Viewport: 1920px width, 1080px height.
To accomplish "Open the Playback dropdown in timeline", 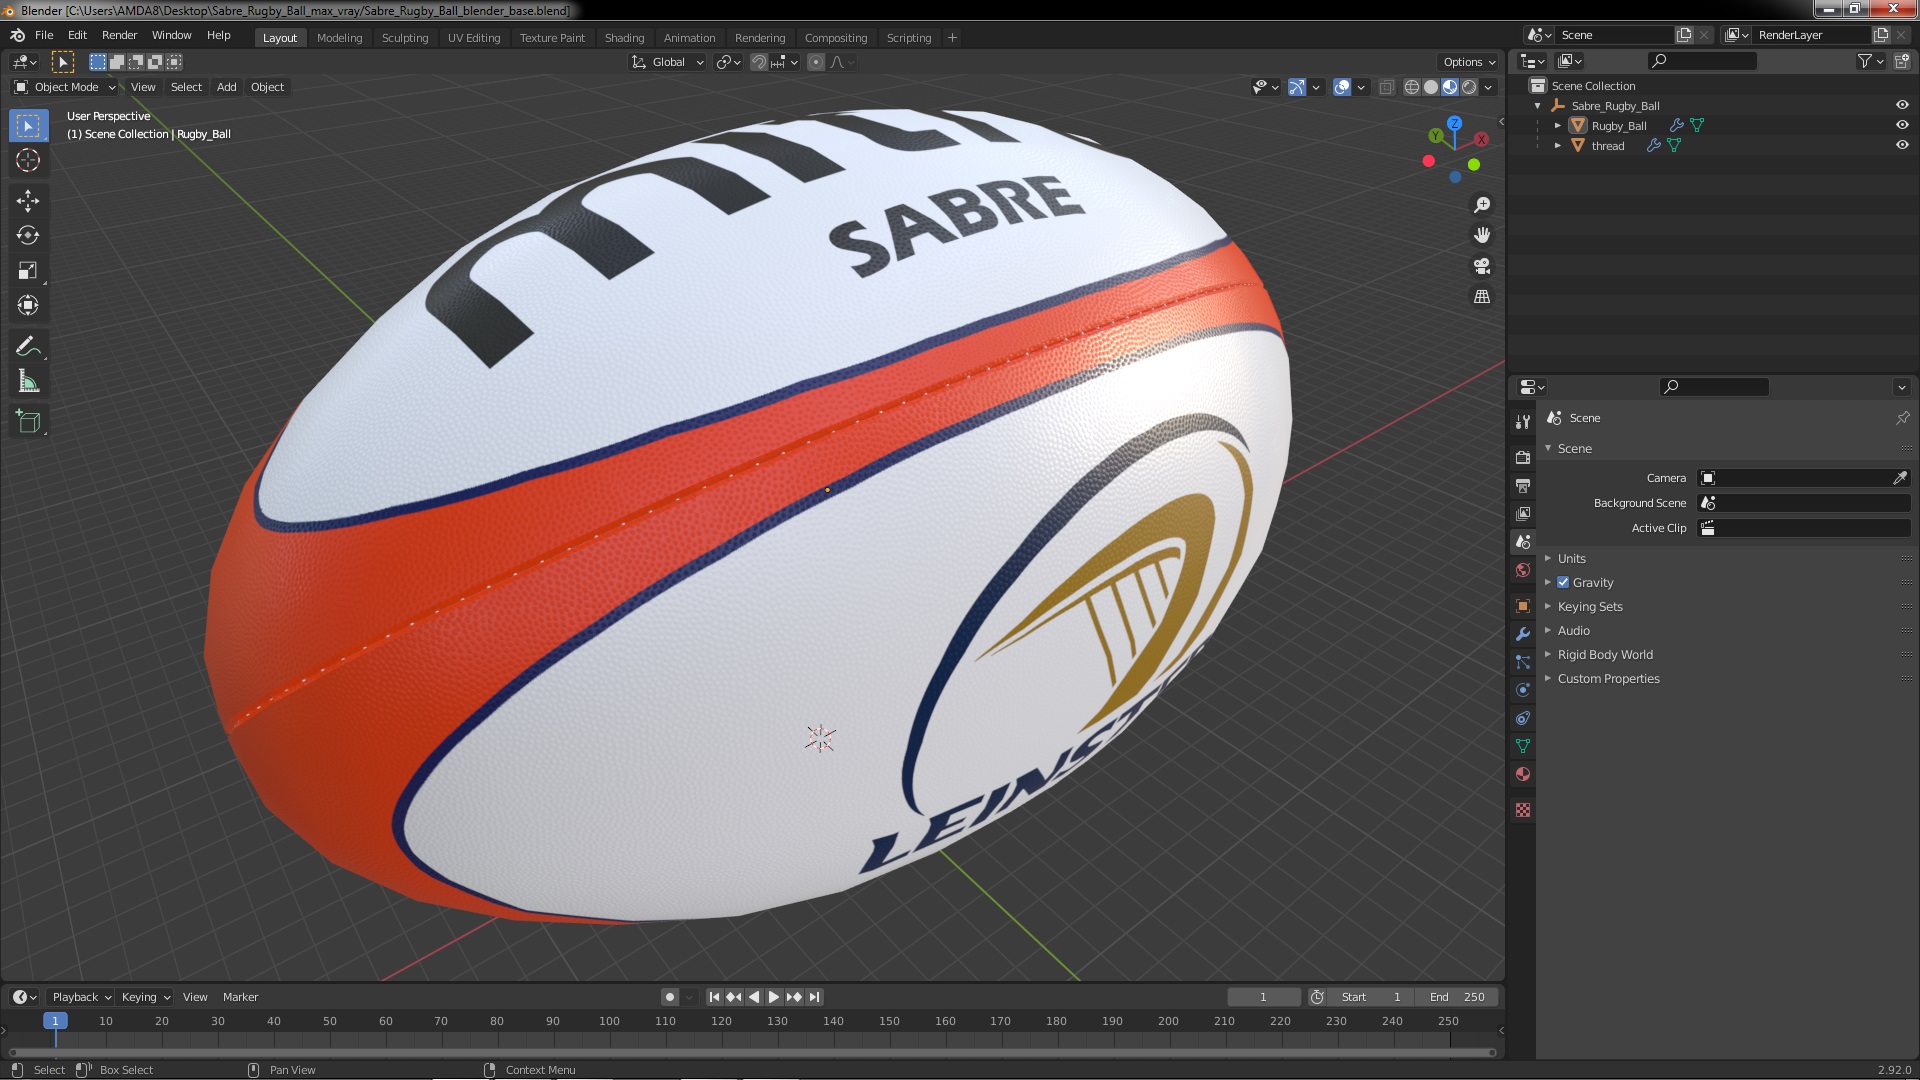I will [x=81, y=997].
